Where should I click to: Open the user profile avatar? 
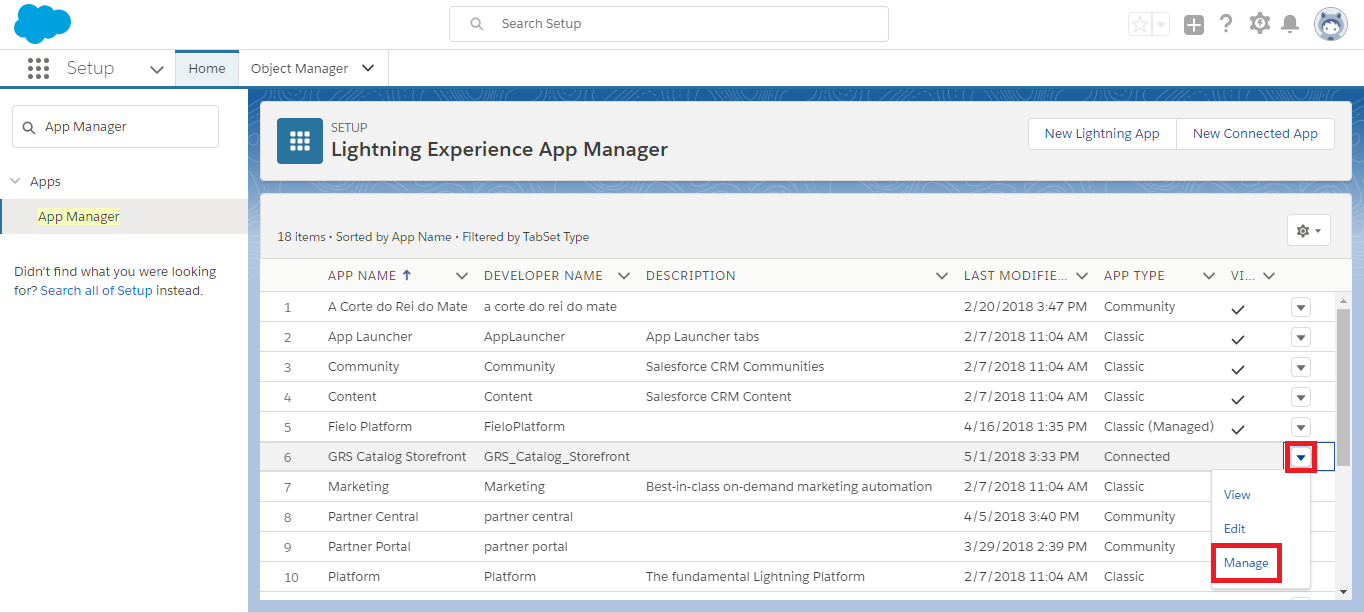pos(1331,25)
